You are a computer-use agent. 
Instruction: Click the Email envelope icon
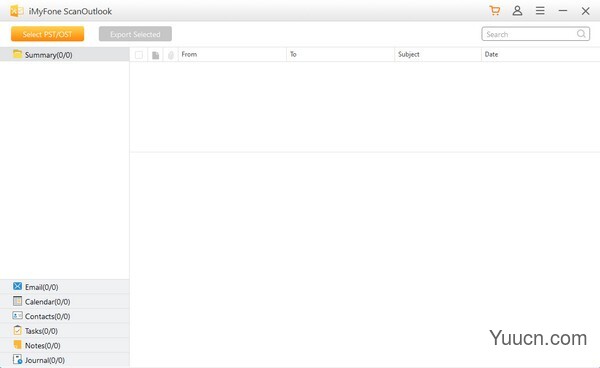(17, 286)
